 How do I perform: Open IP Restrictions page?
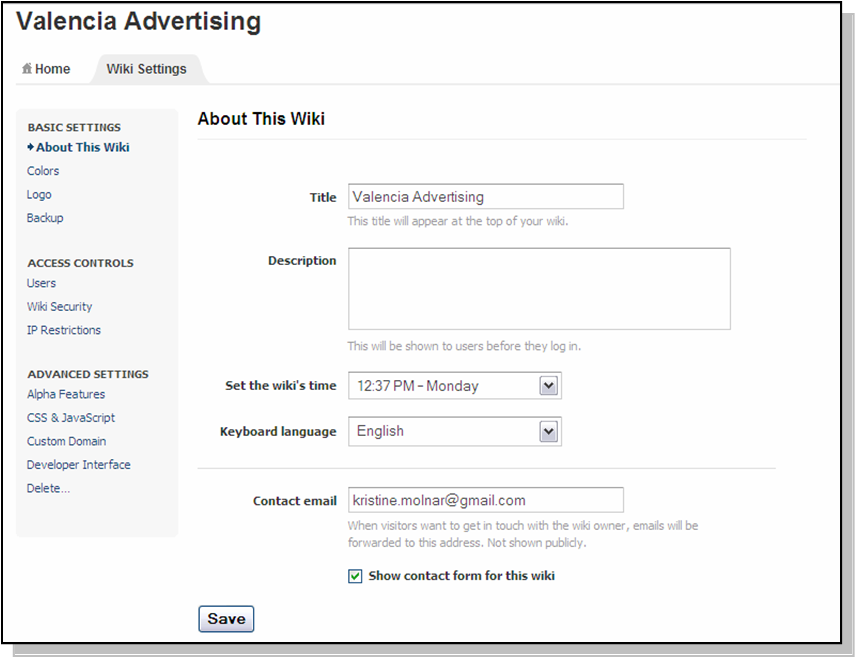[x=64, y=330]
